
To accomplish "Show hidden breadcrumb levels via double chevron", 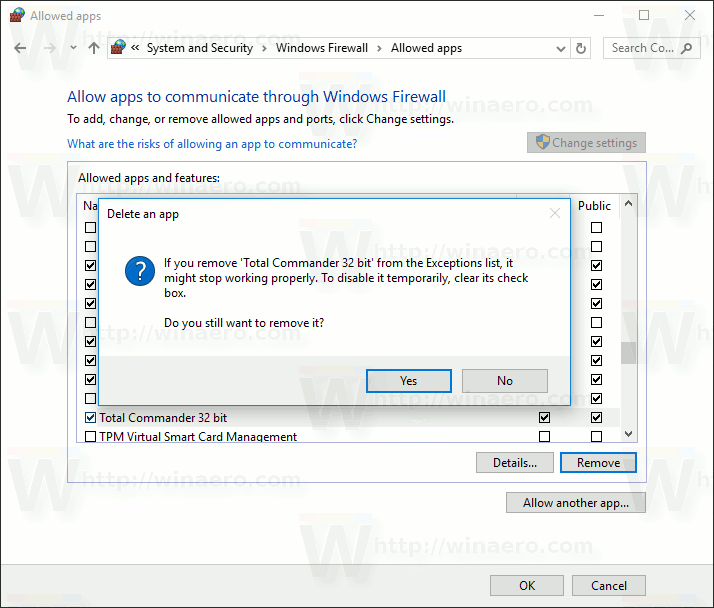I will (135, 47).
